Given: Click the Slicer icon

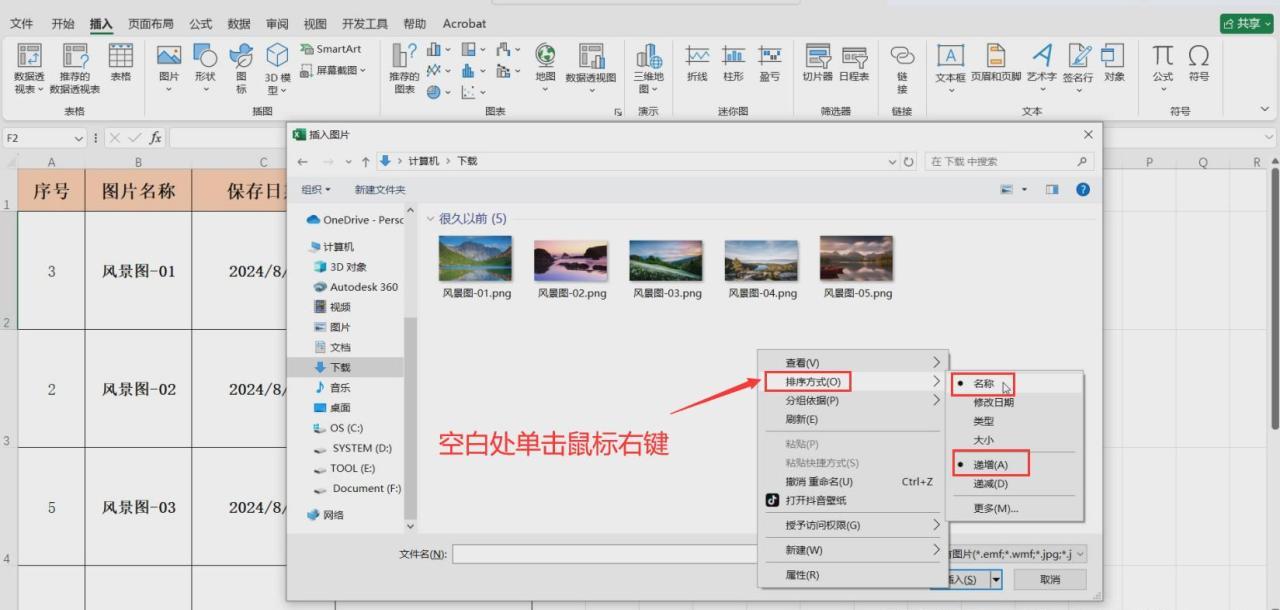Looking at the screenshot, I should (x=818, y=63).
